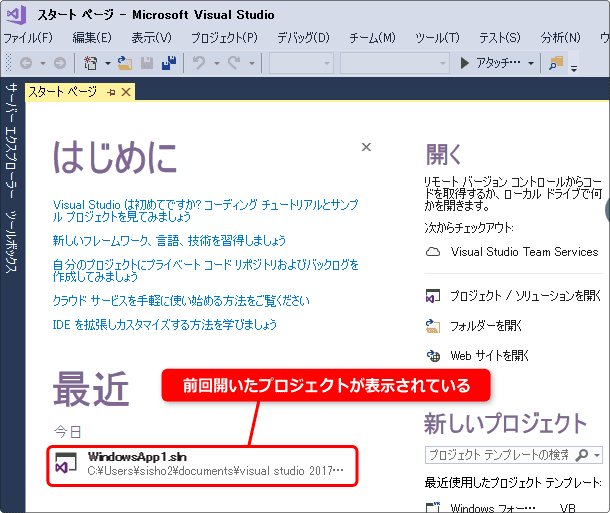Open the ツールボックス side tab

tap(12, 242)
